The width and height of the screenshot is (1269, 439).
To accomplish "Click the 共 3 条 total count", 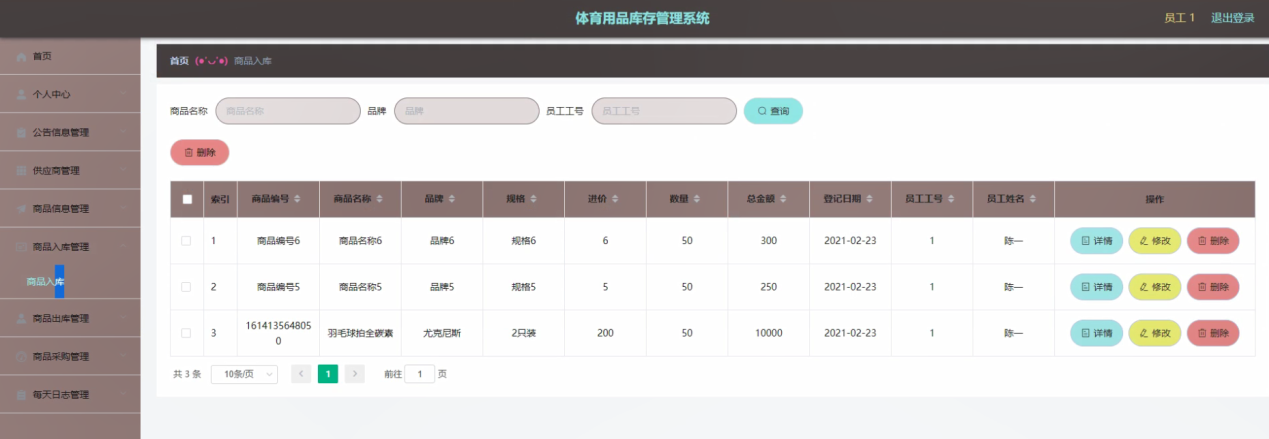I will tap(187, 374).
